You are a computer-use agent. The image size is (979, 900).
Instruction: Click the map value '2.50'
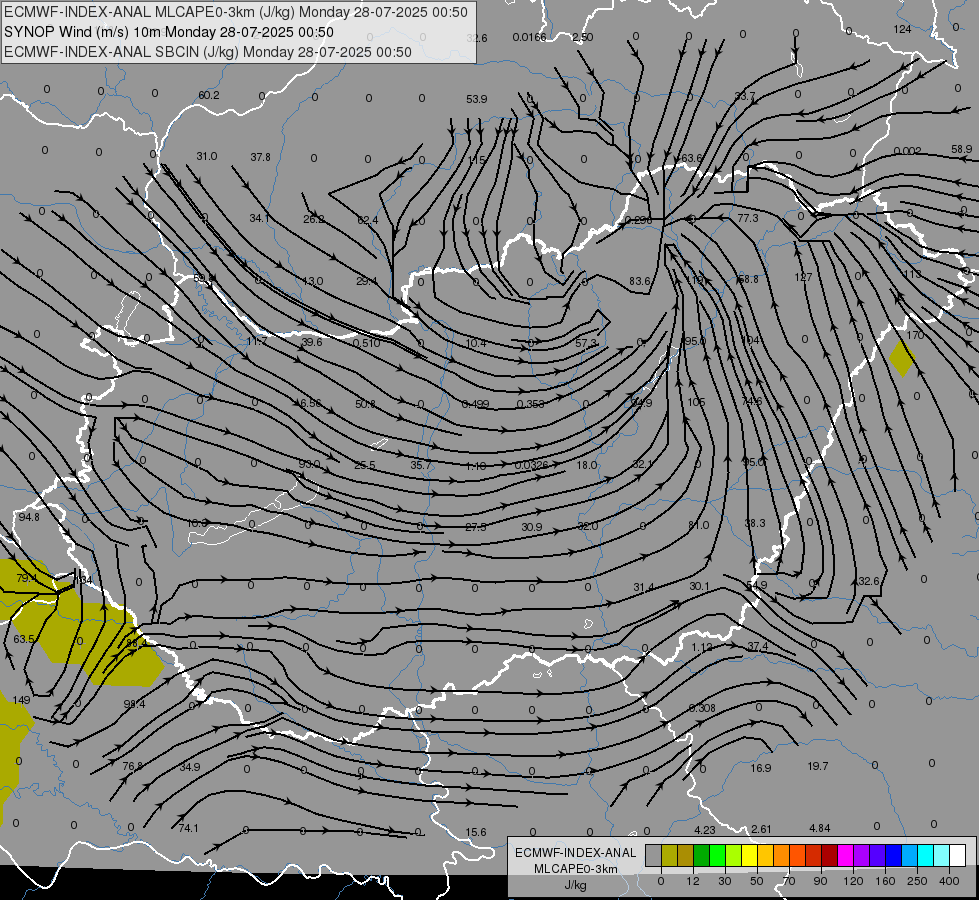[x=583, y=37]
